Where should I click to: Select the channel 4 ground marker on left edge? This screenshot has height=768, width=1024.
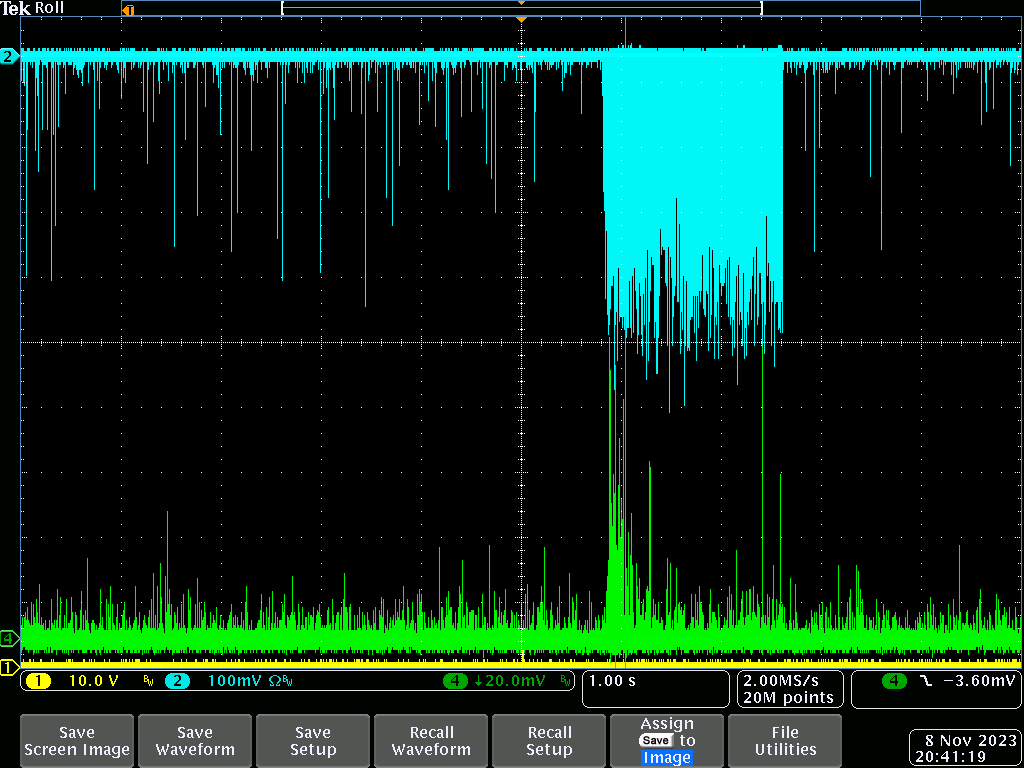point(9,638)
